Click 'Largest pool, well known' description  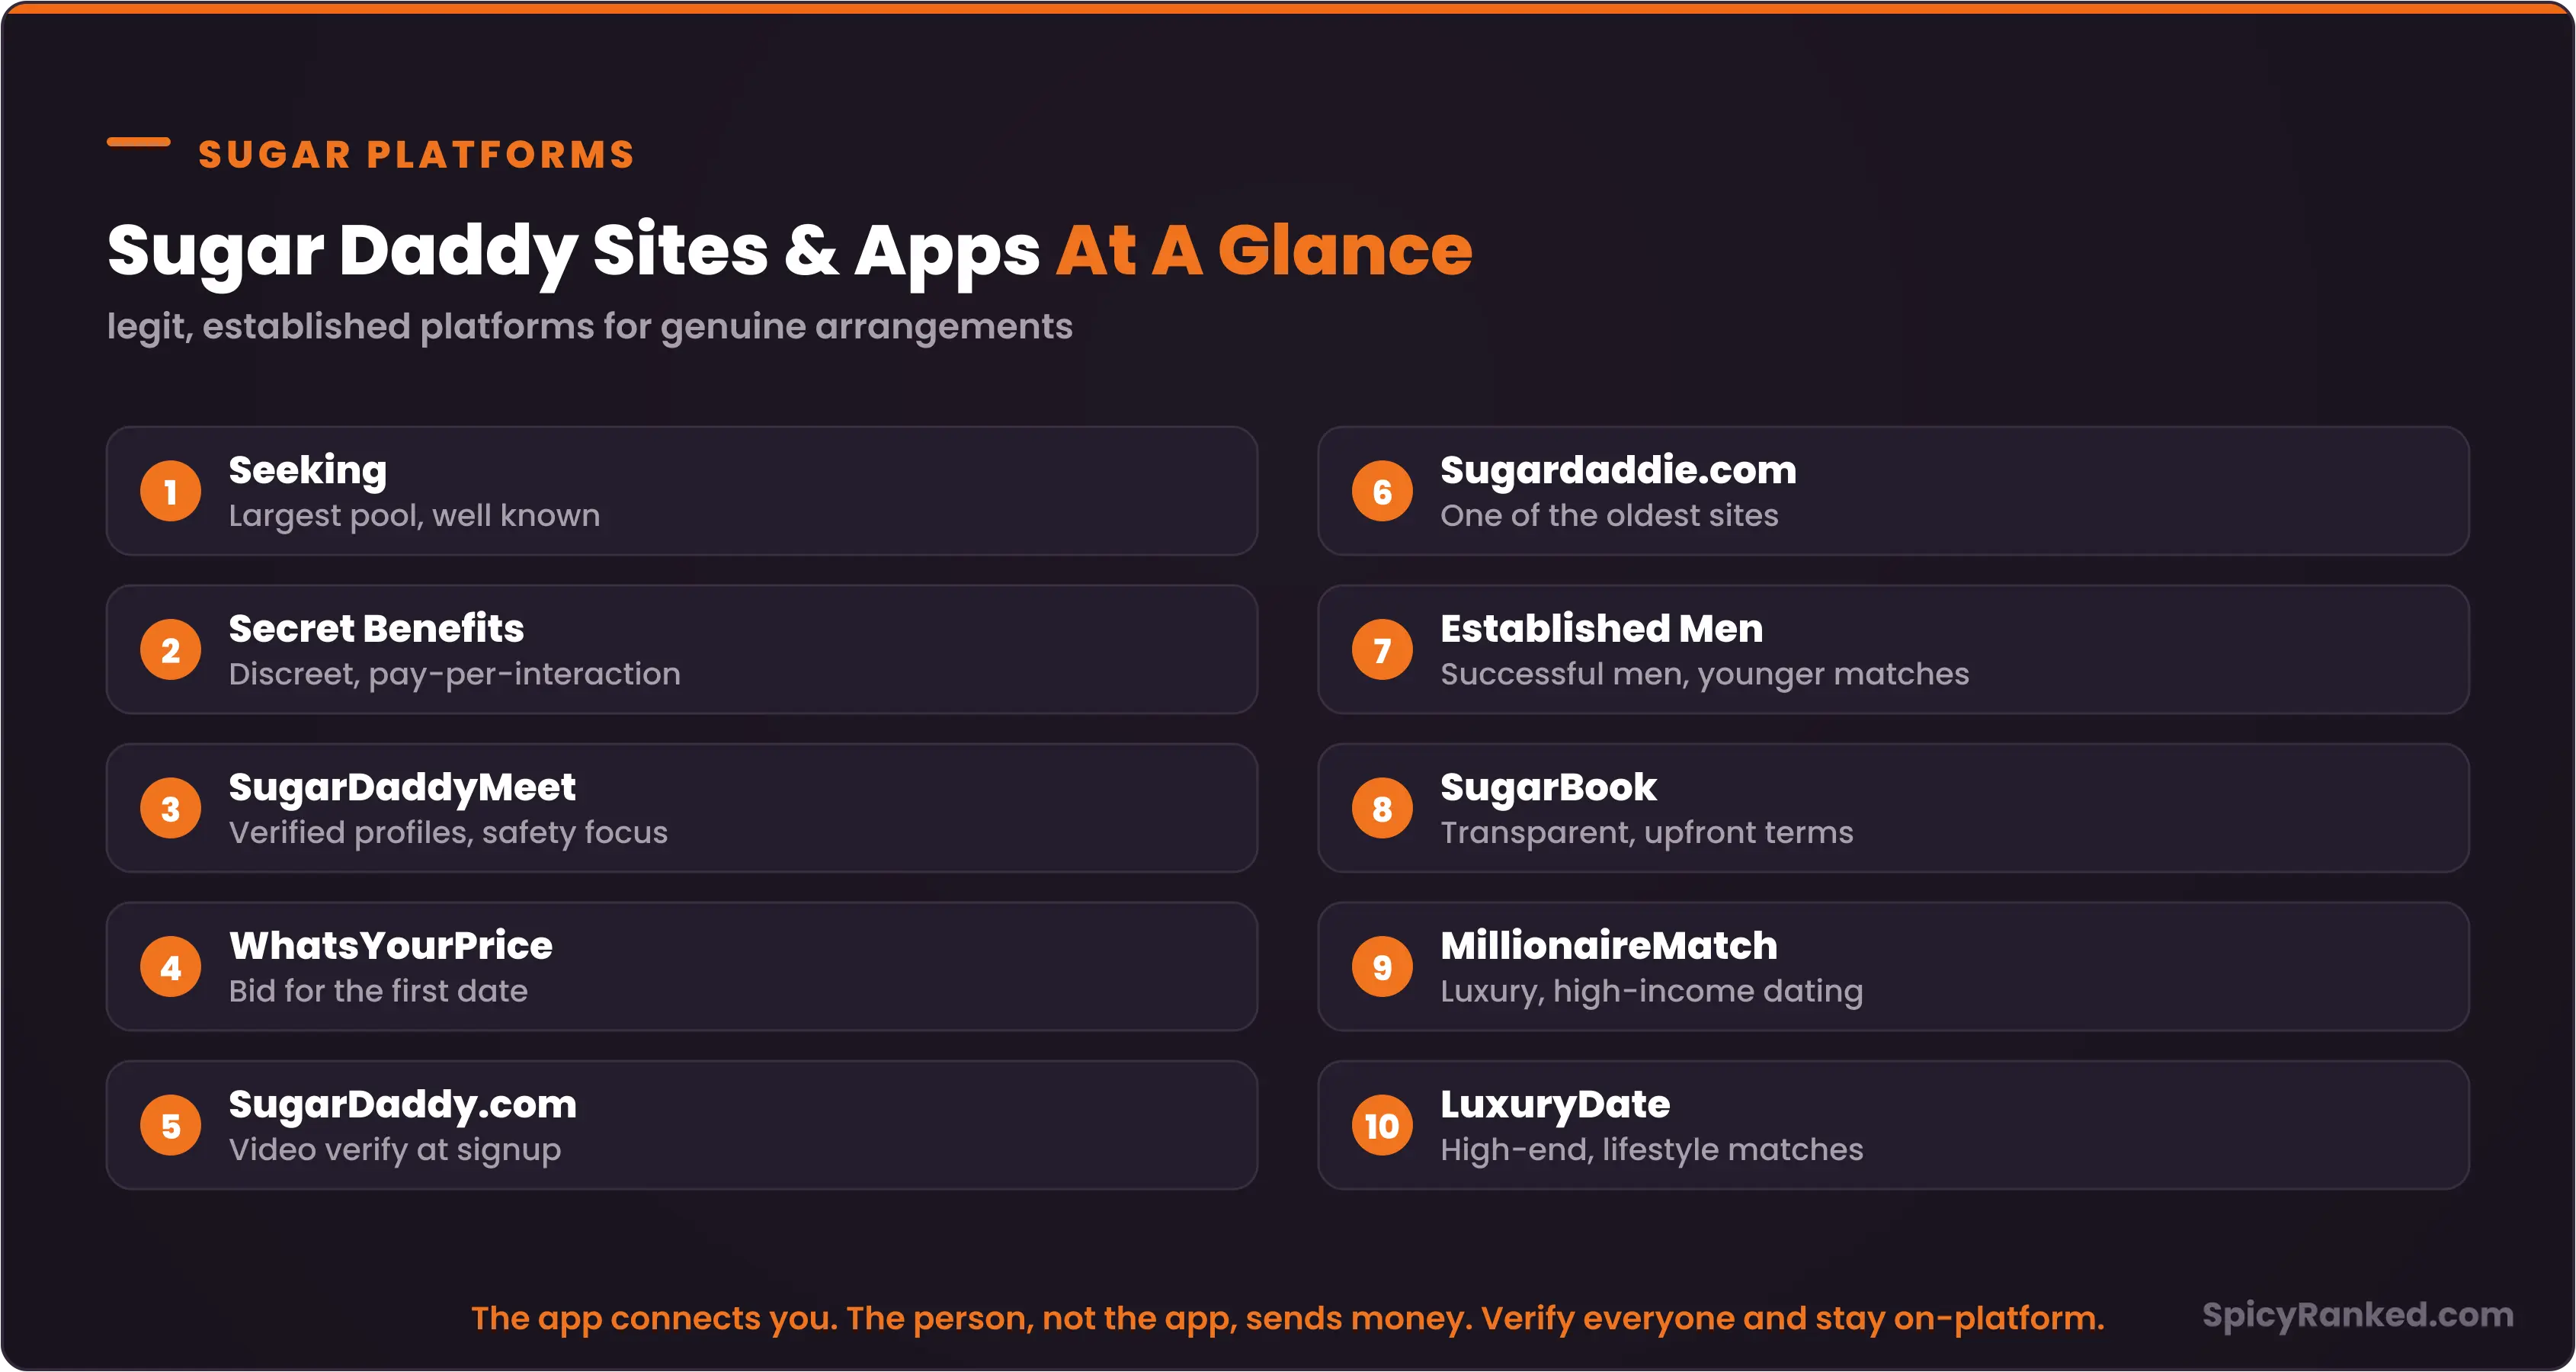pyautogui.click(x=414, y=516)
